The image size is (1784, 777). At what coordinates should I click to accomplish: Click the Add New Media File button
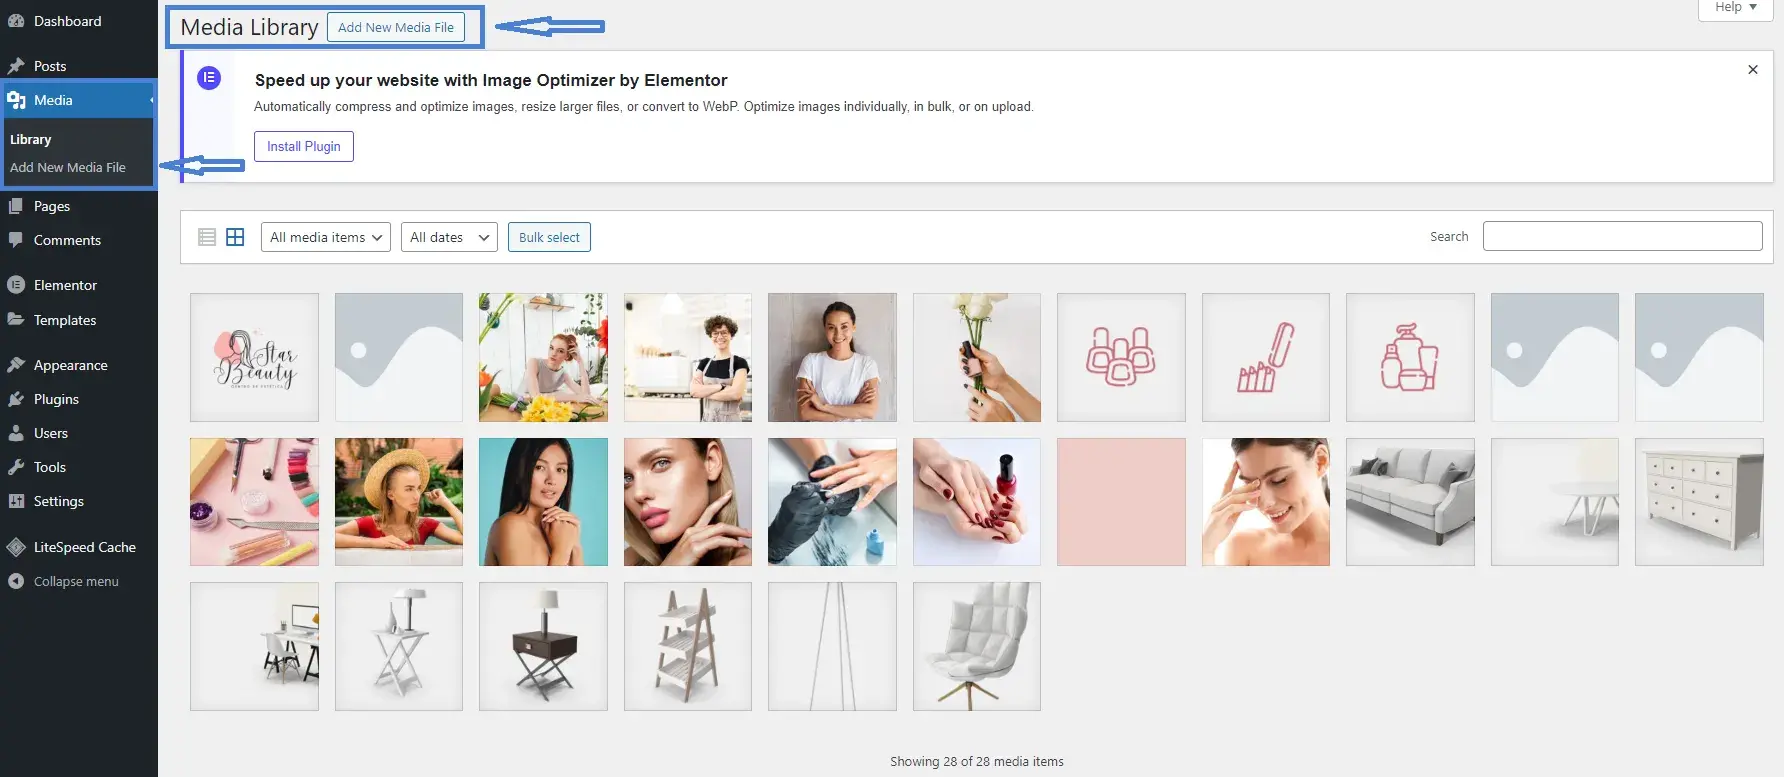pos(396,27)
